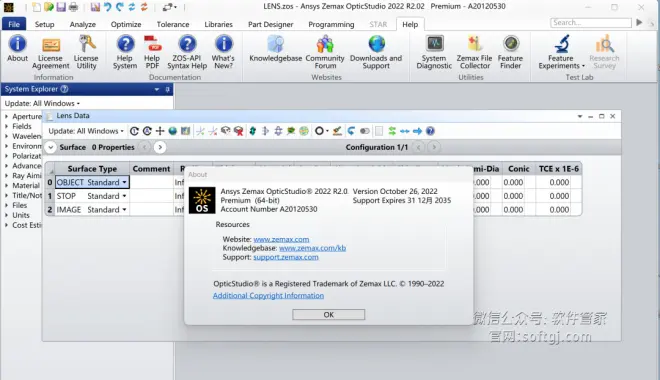Click OK in the About dialog
660x380 pixels.
(x=329, y=314)
